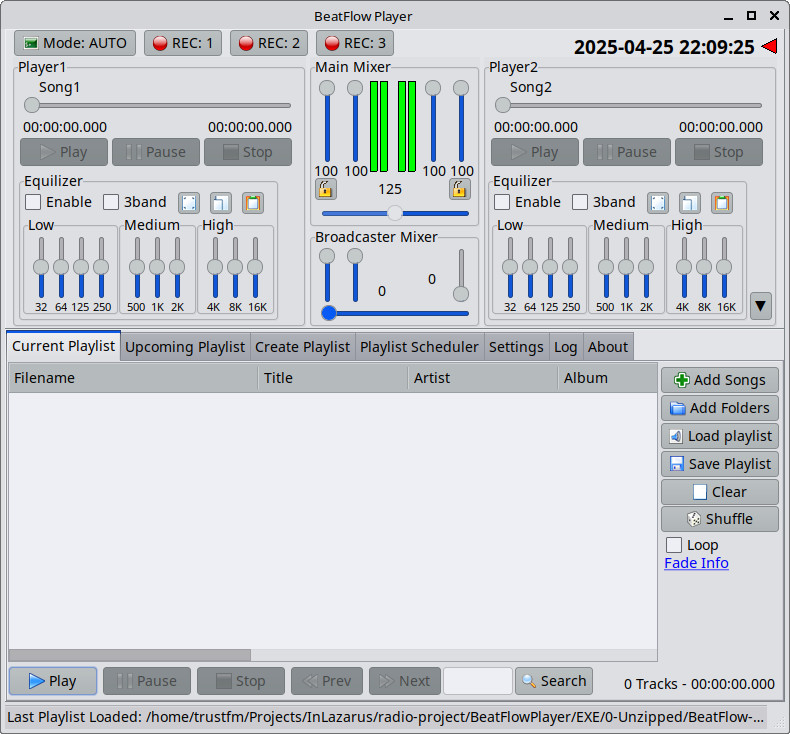Click the orange-framed equalizer icon in Player1
Viewport: 790px width, 734px height.
253,202
